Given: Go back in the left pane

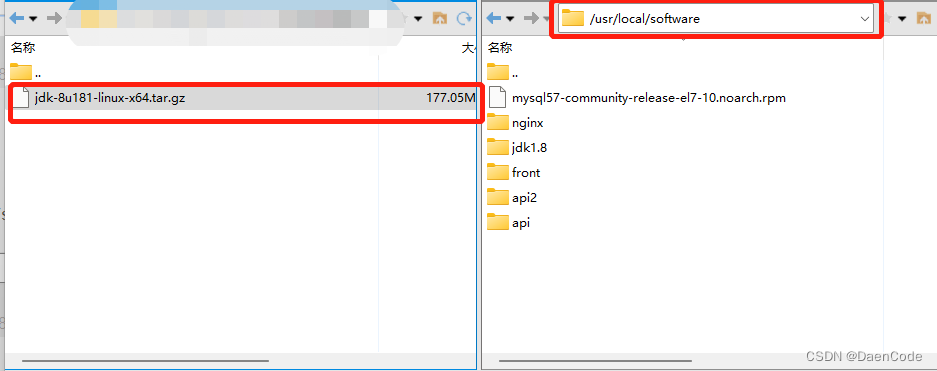Looking at the screenshot, I should pos(17,19).
